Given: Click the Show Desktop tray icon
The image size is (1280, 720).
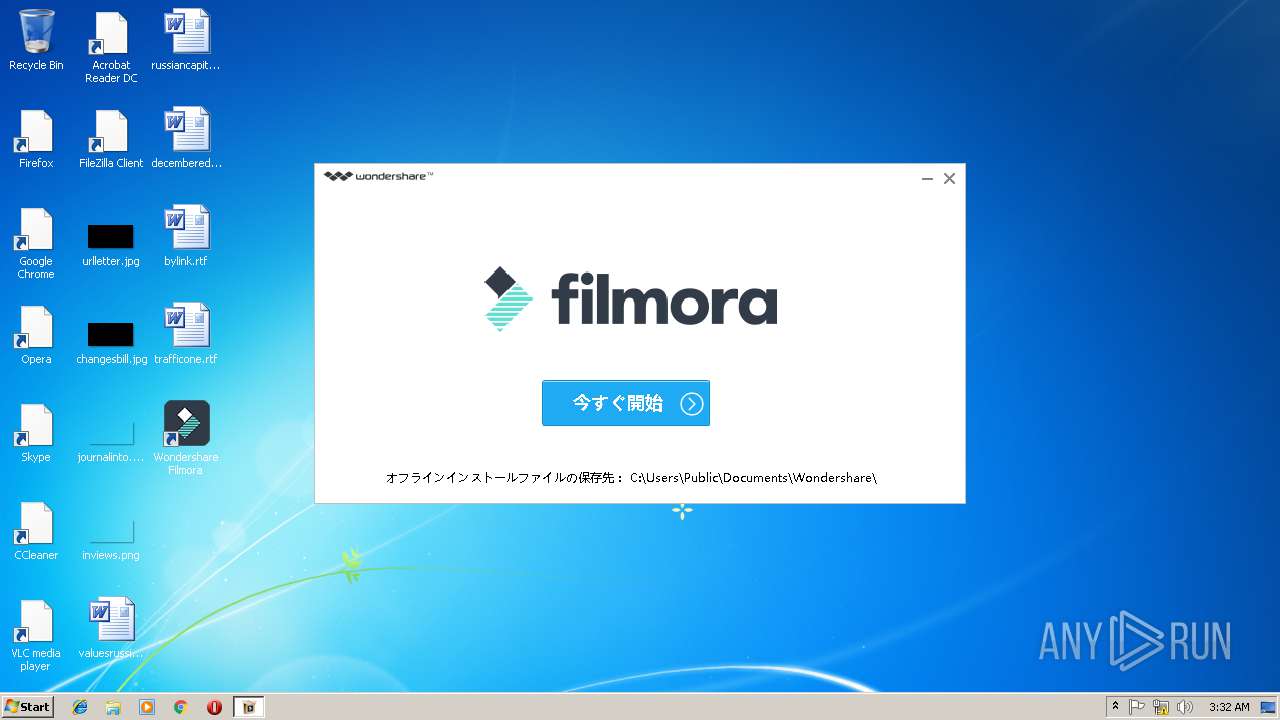Looking at the screenshot, I should (x=1269, y=707).
